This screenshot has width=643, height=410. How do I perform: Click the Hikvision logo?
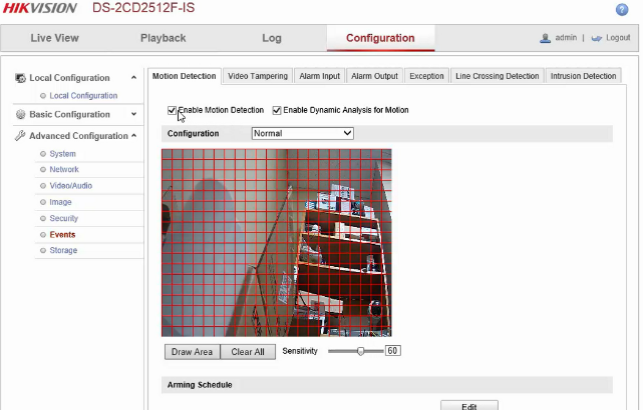40,9
